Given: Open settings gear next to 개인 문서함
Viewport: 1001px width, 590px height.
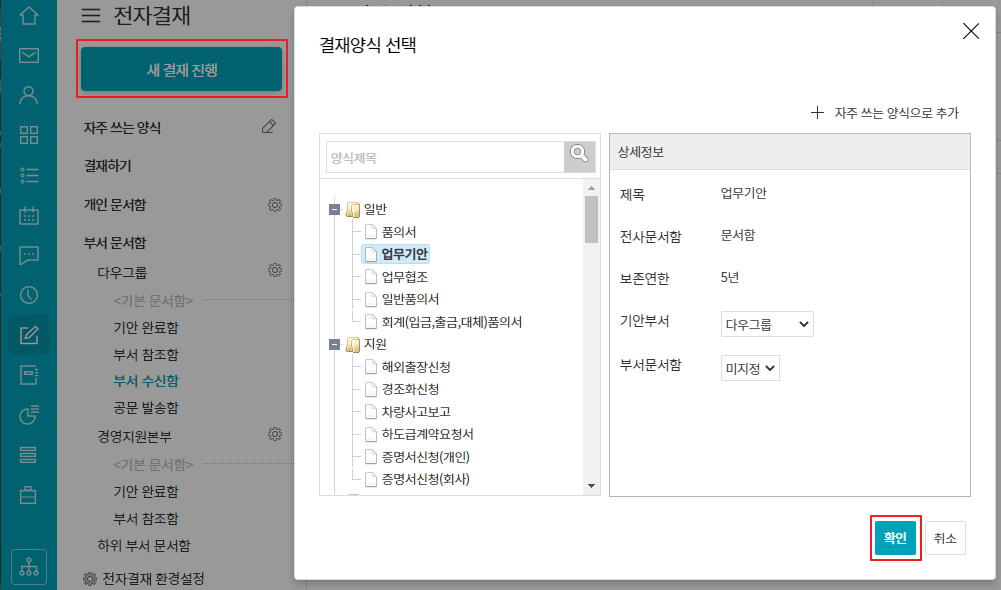Looking at the screenshot, I should [274, 205].
